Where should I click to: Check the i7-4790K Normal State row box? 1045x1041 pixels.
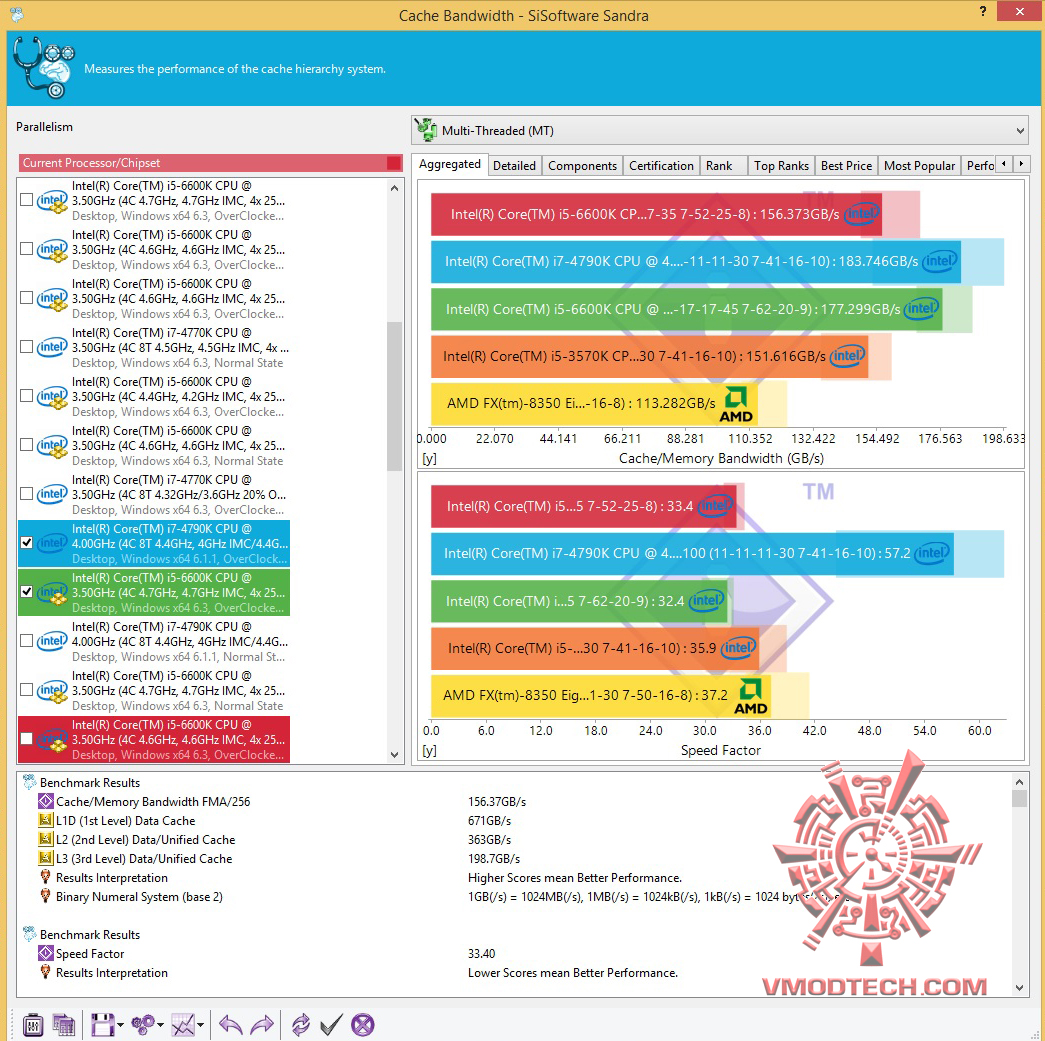point(26,640)
